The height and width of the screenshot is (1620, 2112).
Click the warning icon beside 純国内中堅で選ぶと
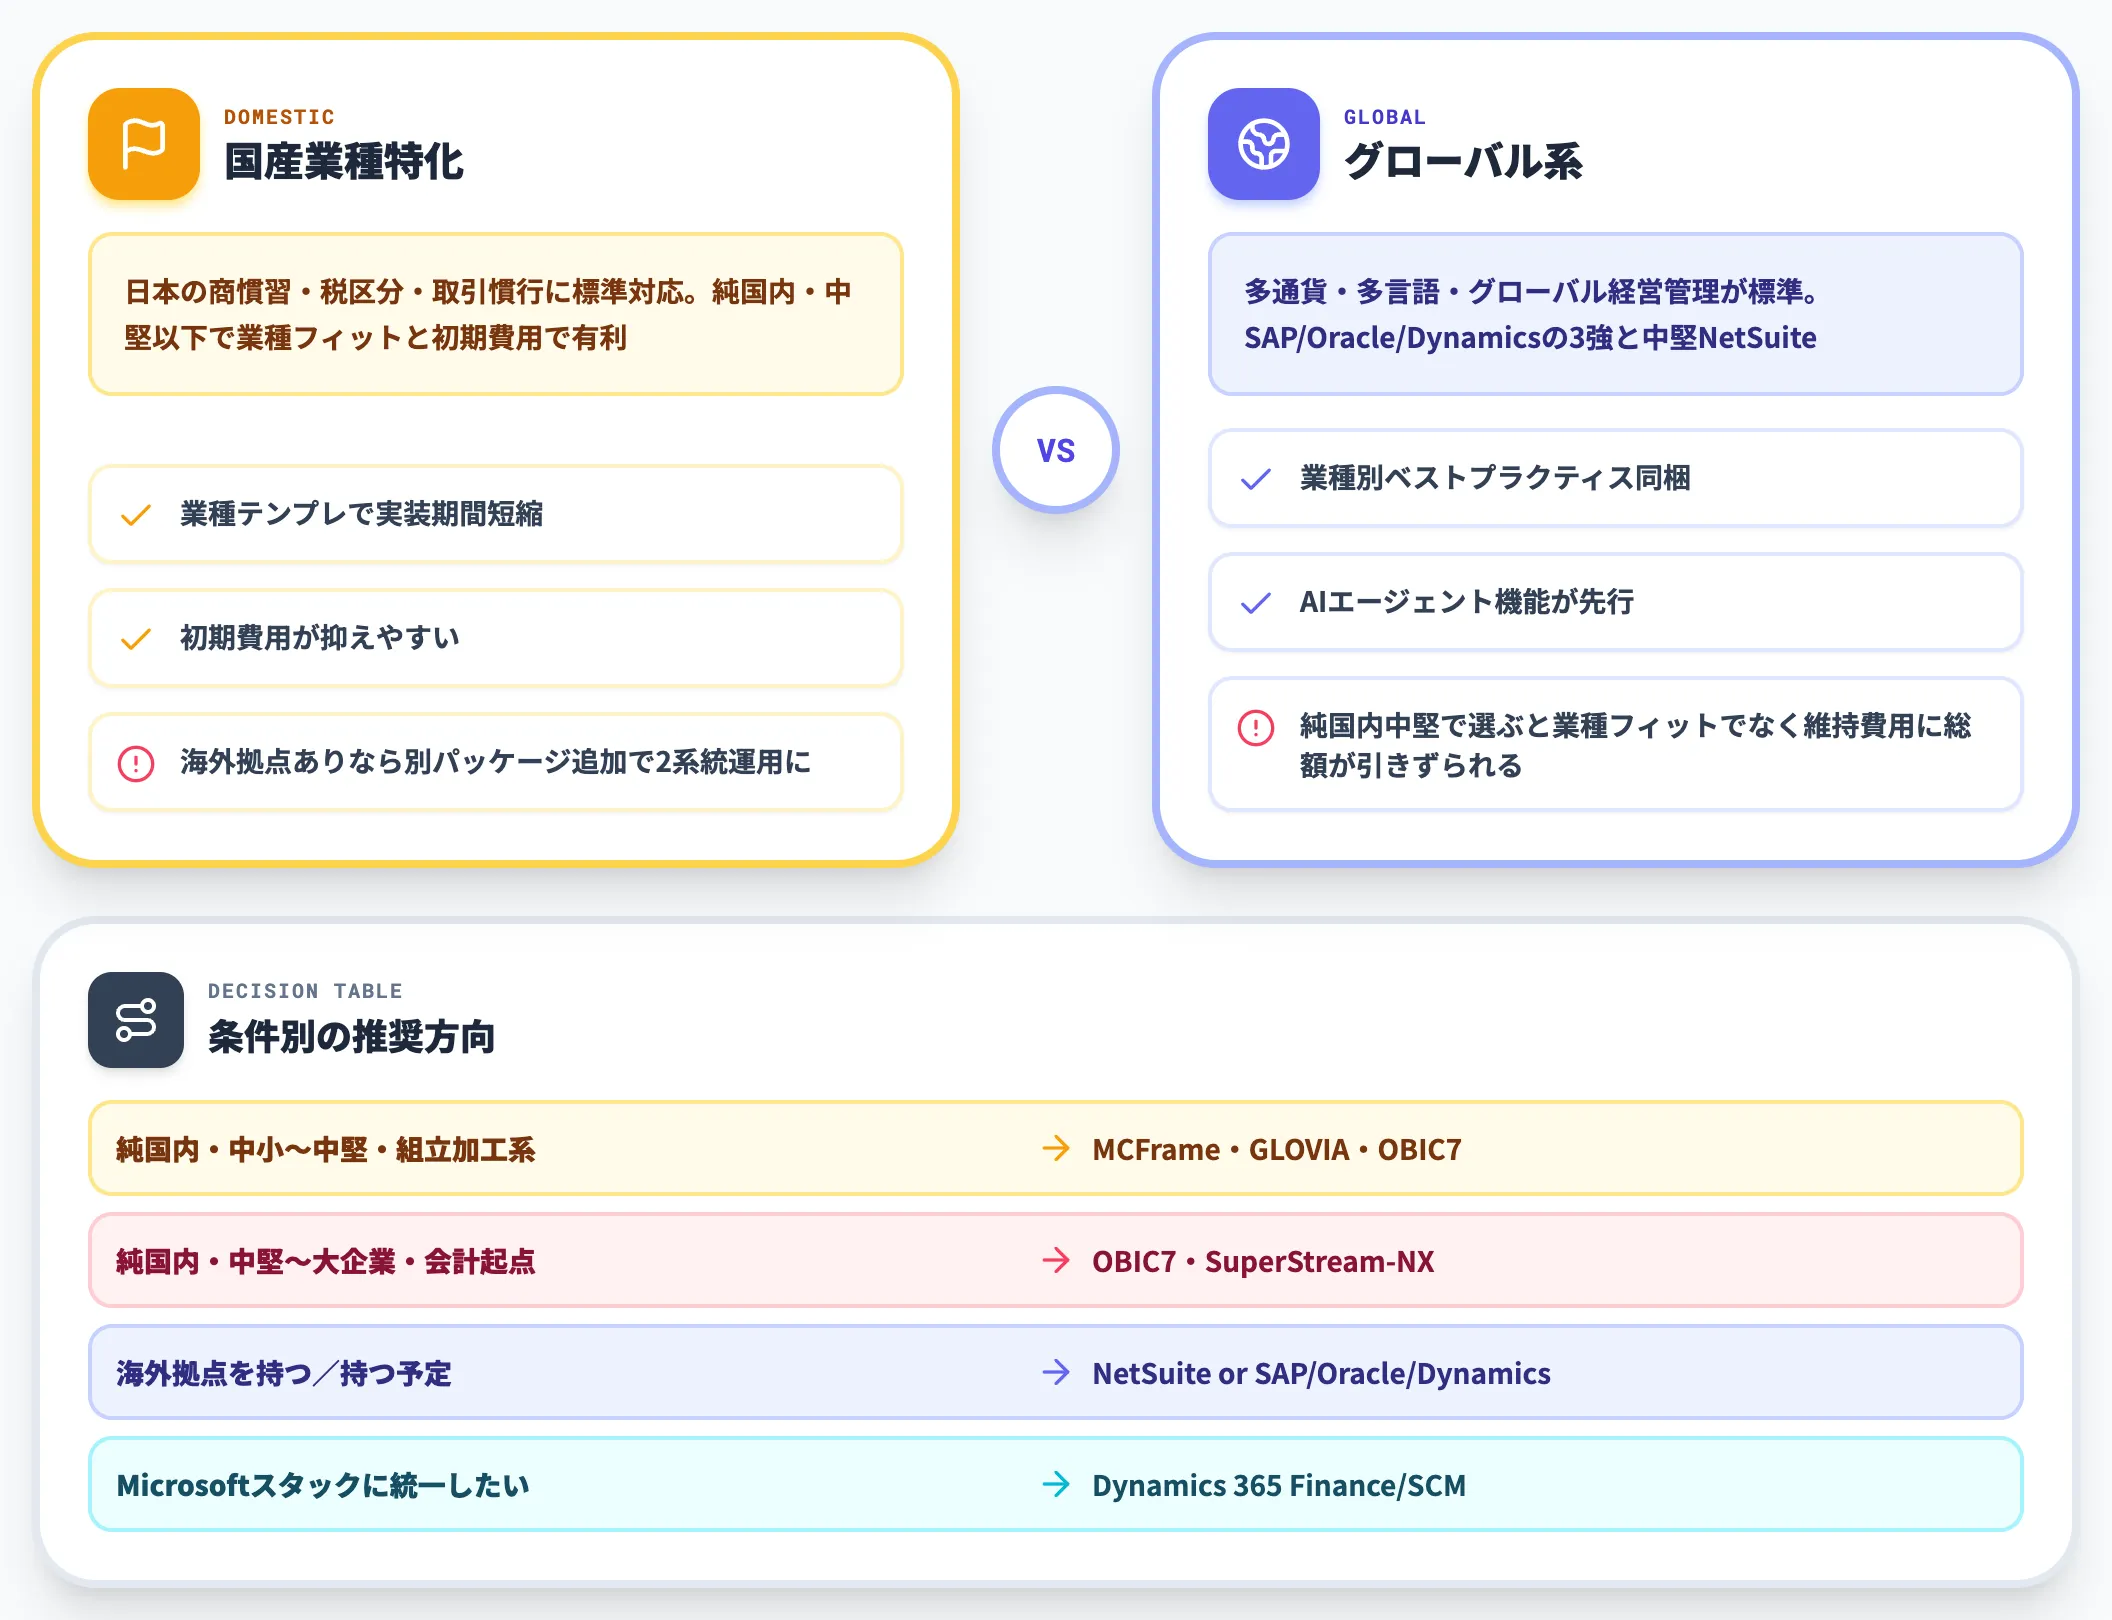coord(1256,727)
